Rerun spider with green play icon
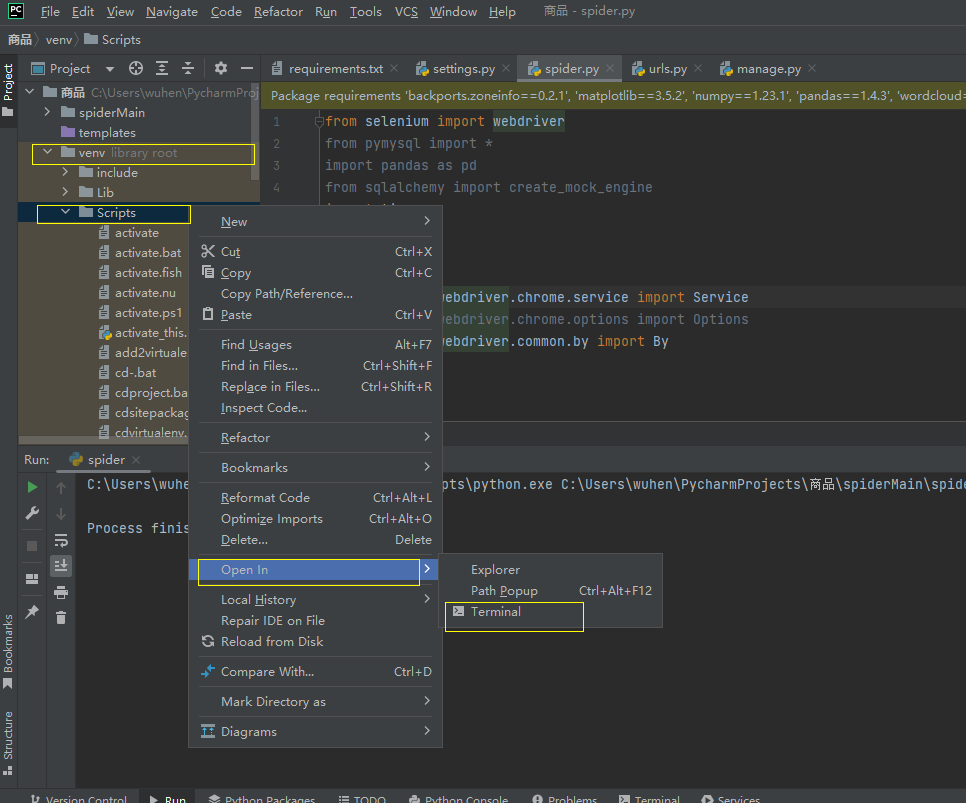Screen dimensions: 966x803 [x=32, y=487]
